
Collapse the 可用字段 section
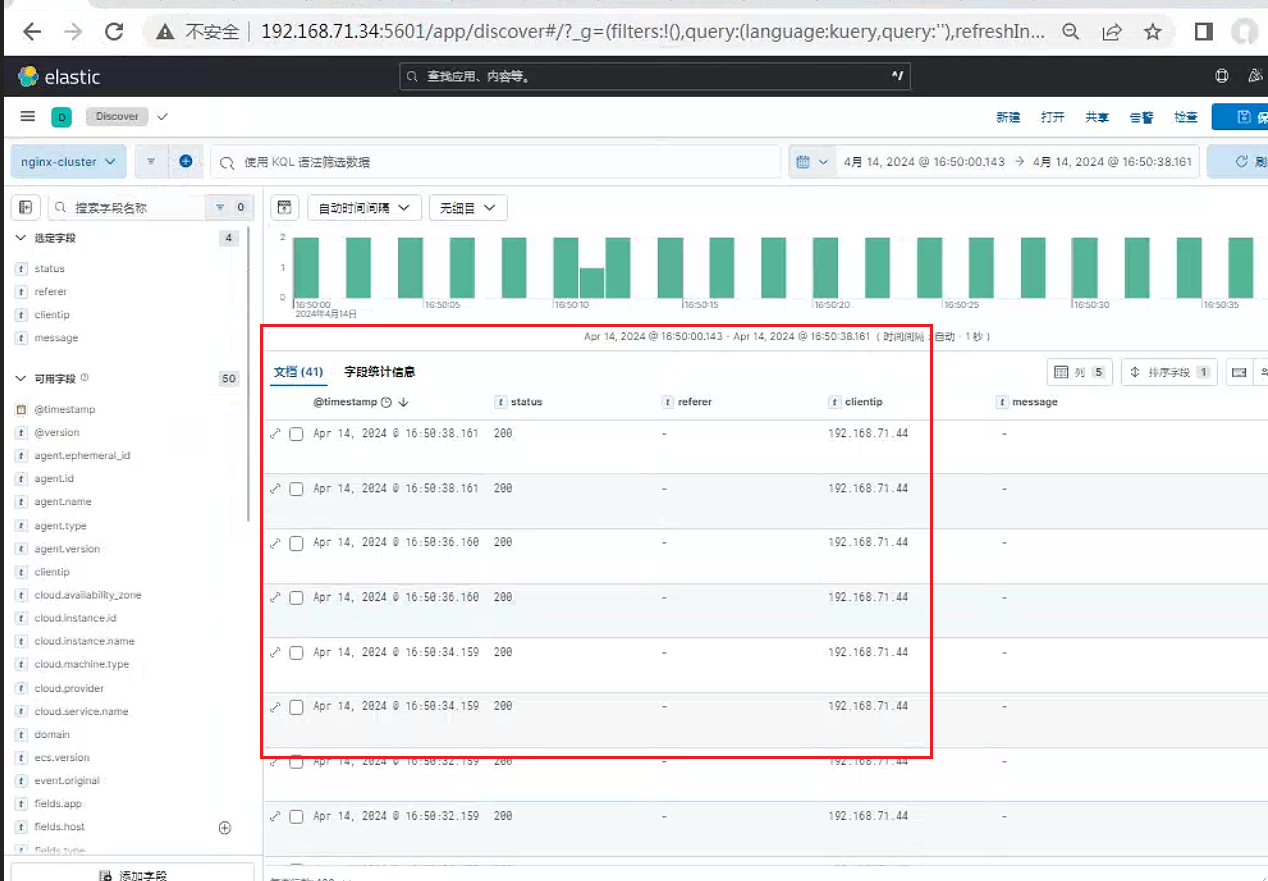point(20,379)
